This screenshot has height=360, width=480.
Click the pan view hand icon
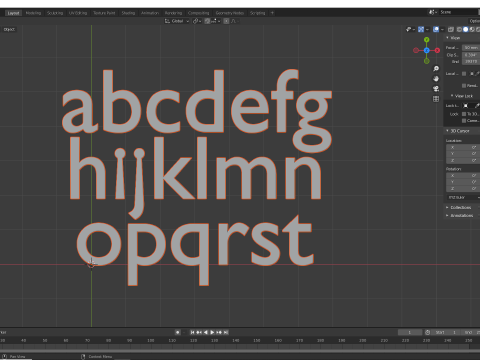(436, 79)
